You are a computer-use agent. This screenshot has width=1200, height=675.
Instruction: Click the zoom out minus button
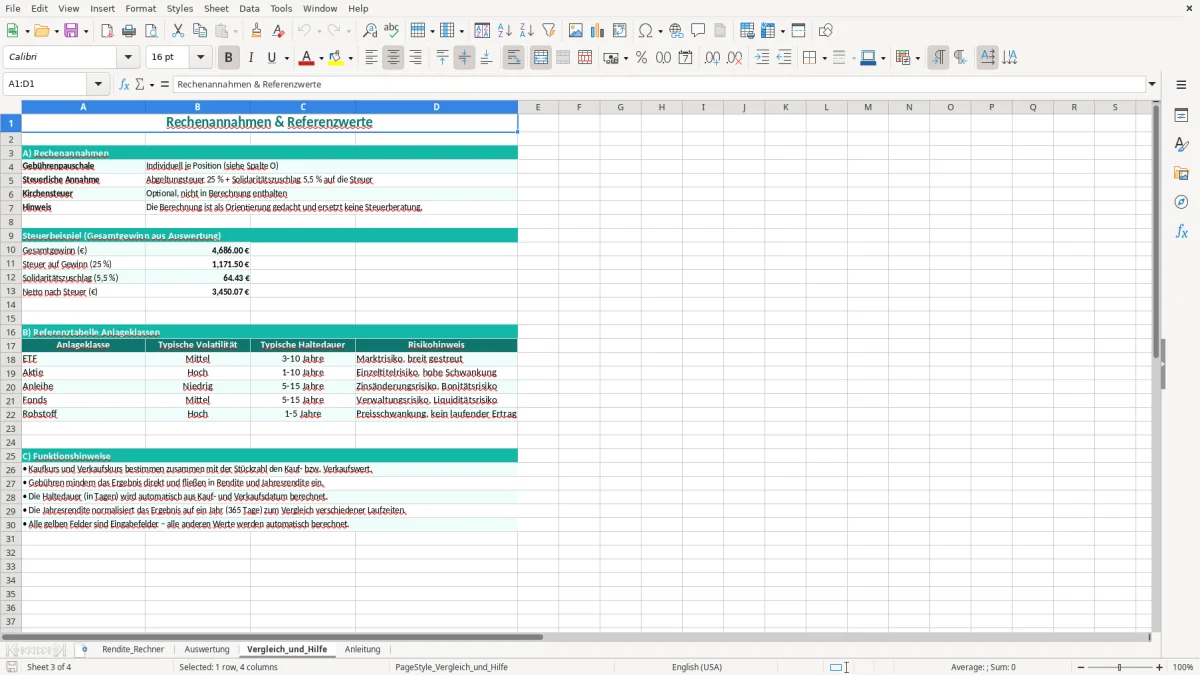click(1079, 667)
